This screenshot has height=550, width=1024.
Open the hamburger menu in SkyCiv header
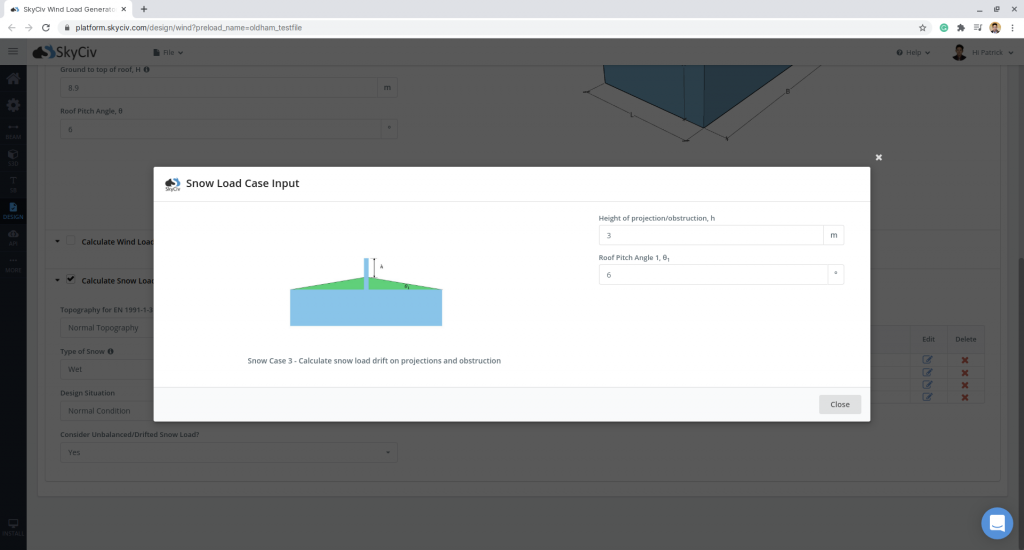click(13, 52)
